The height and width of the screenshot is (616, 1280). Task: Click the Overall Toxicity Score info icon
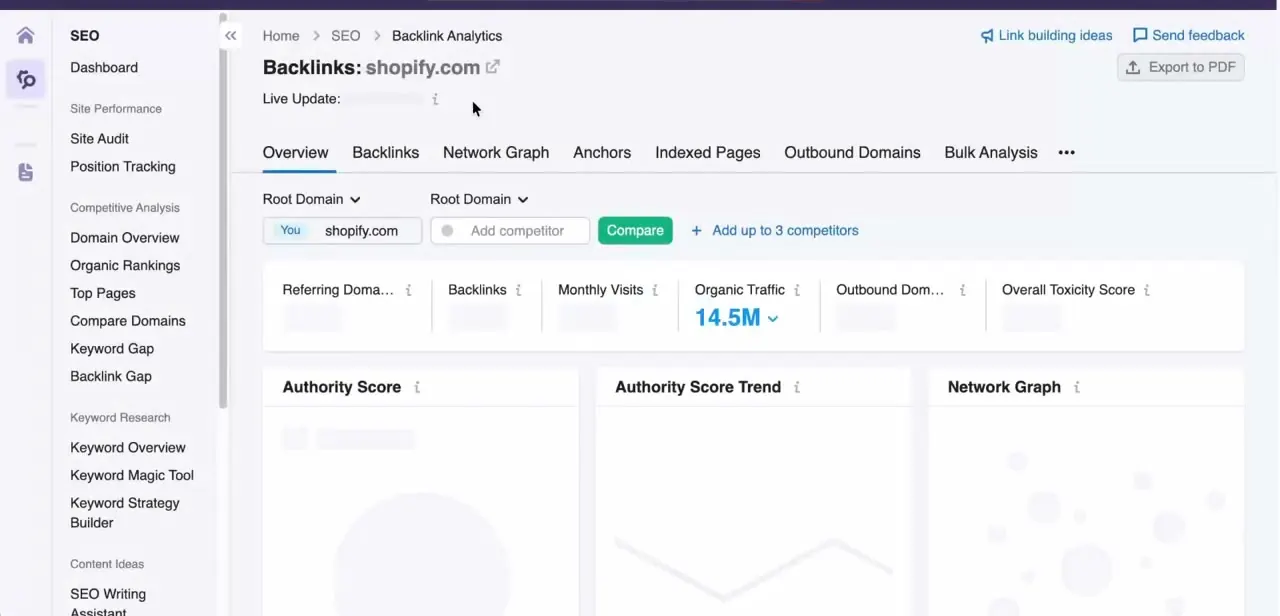[1147, 290]
